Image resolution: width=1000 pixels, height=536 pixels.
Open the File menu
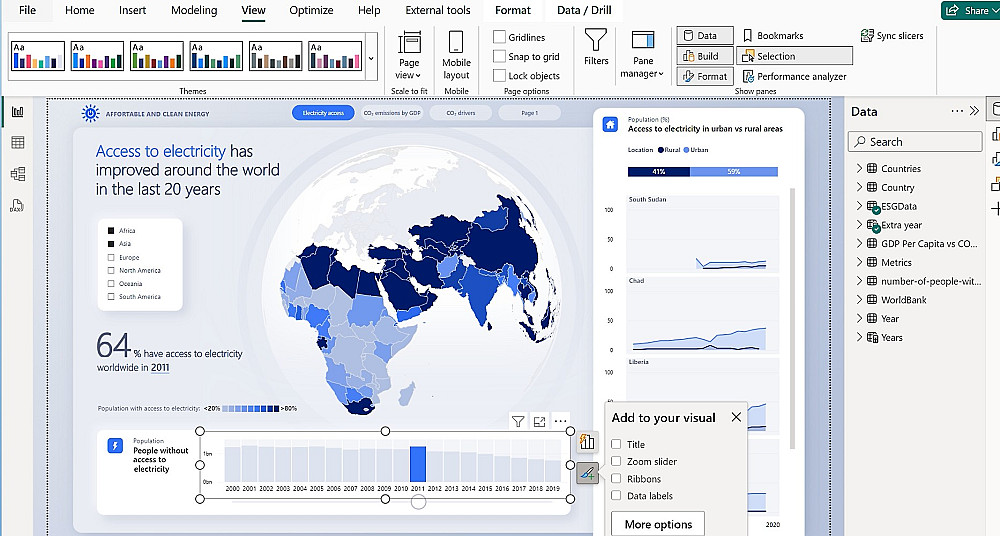[x=27, y=10]
